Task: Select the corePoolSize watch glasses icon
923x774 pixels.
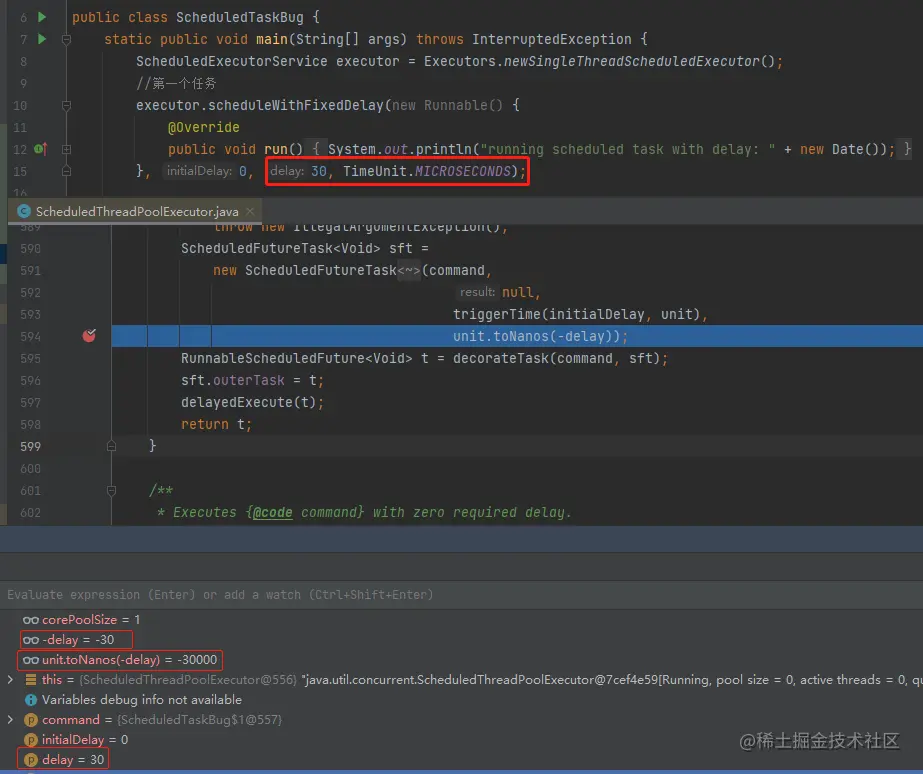Action: (x=31, y=620)
